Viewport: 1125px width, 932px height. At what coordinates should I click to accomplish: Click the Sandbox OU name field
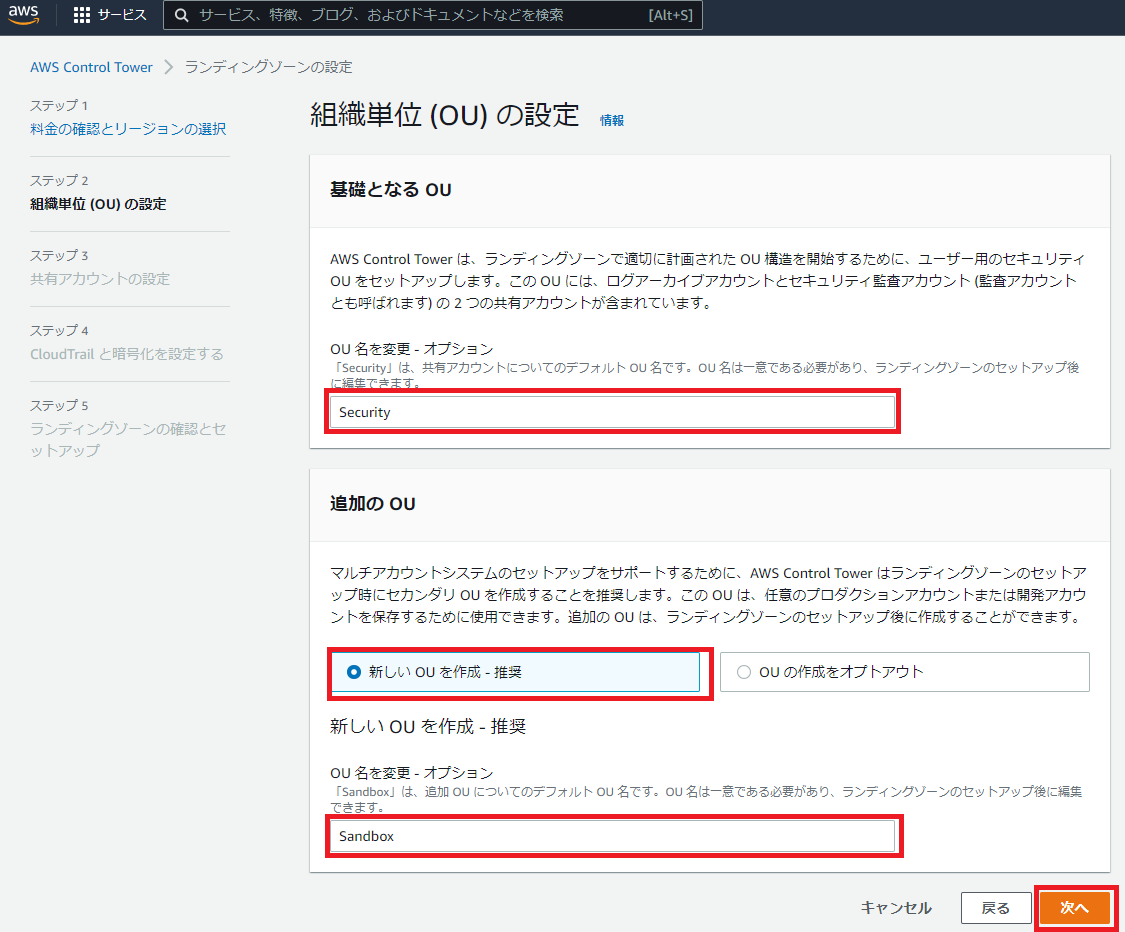click(x=612, y=837)
